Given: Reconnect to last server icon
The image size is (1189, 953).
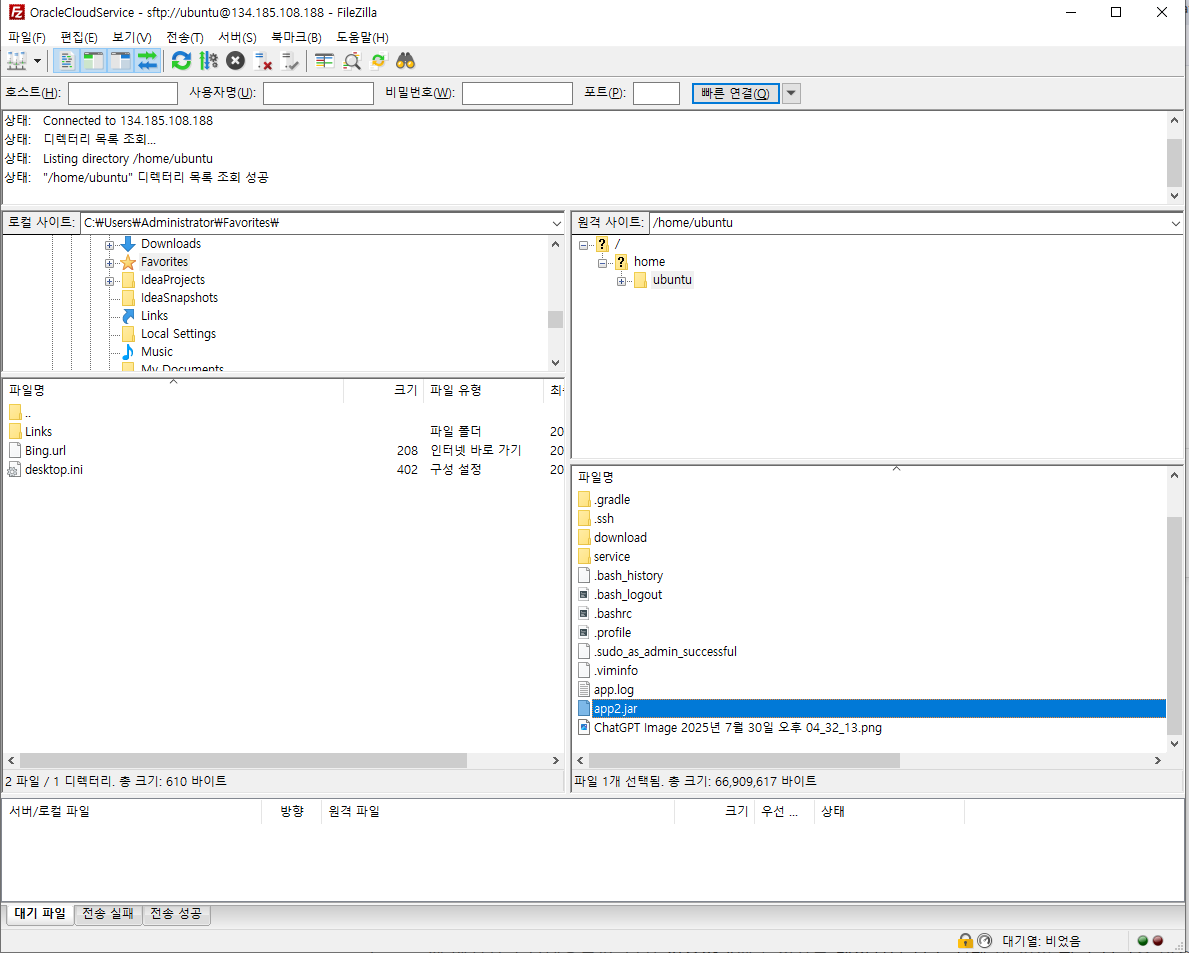Looking at the screenshot, I should point(290,61).
